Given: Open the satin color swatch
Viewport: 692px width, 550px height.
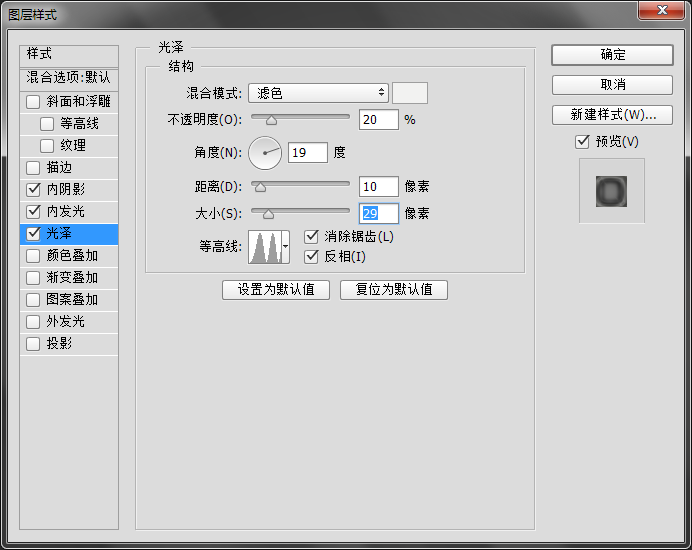Looking at the screenshot, I should (410, 93).
